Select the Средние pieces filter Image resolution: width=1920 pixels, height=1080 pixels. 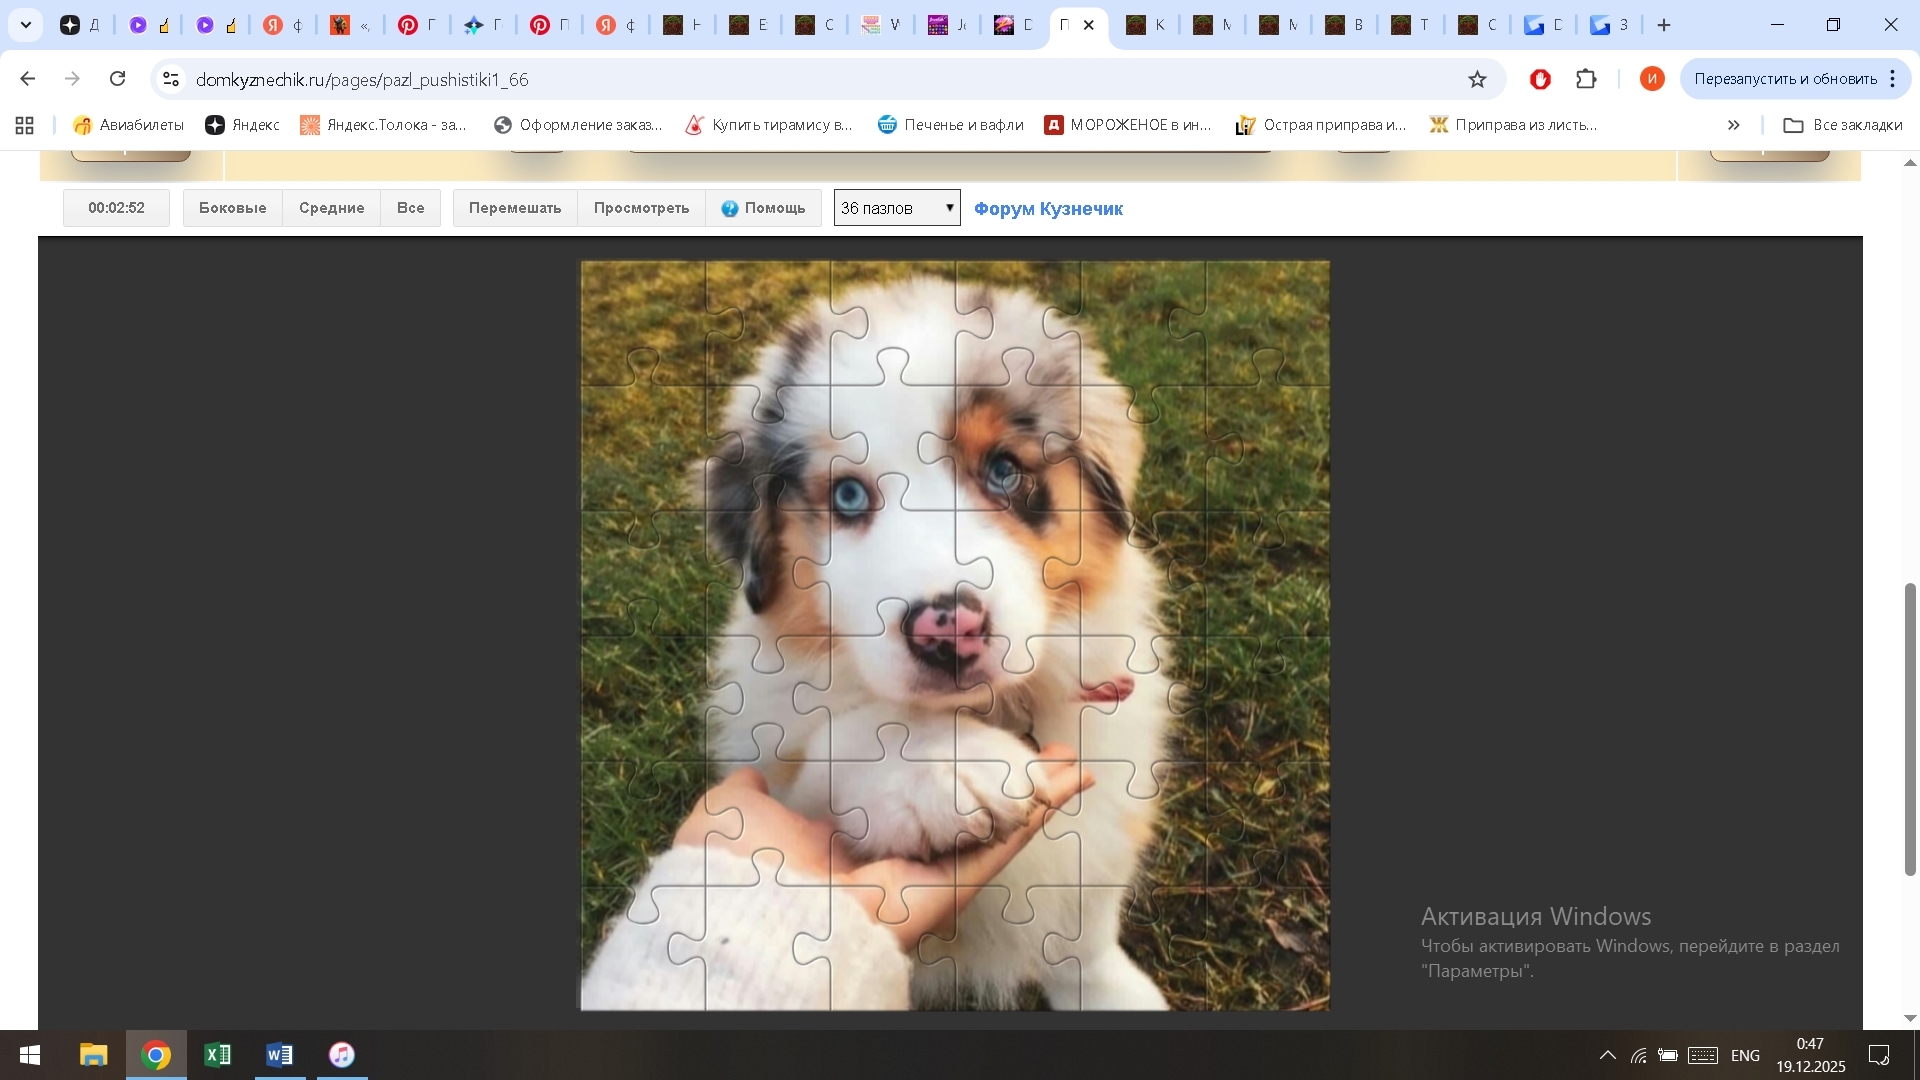pyautogui.click(x=331, y=208)
